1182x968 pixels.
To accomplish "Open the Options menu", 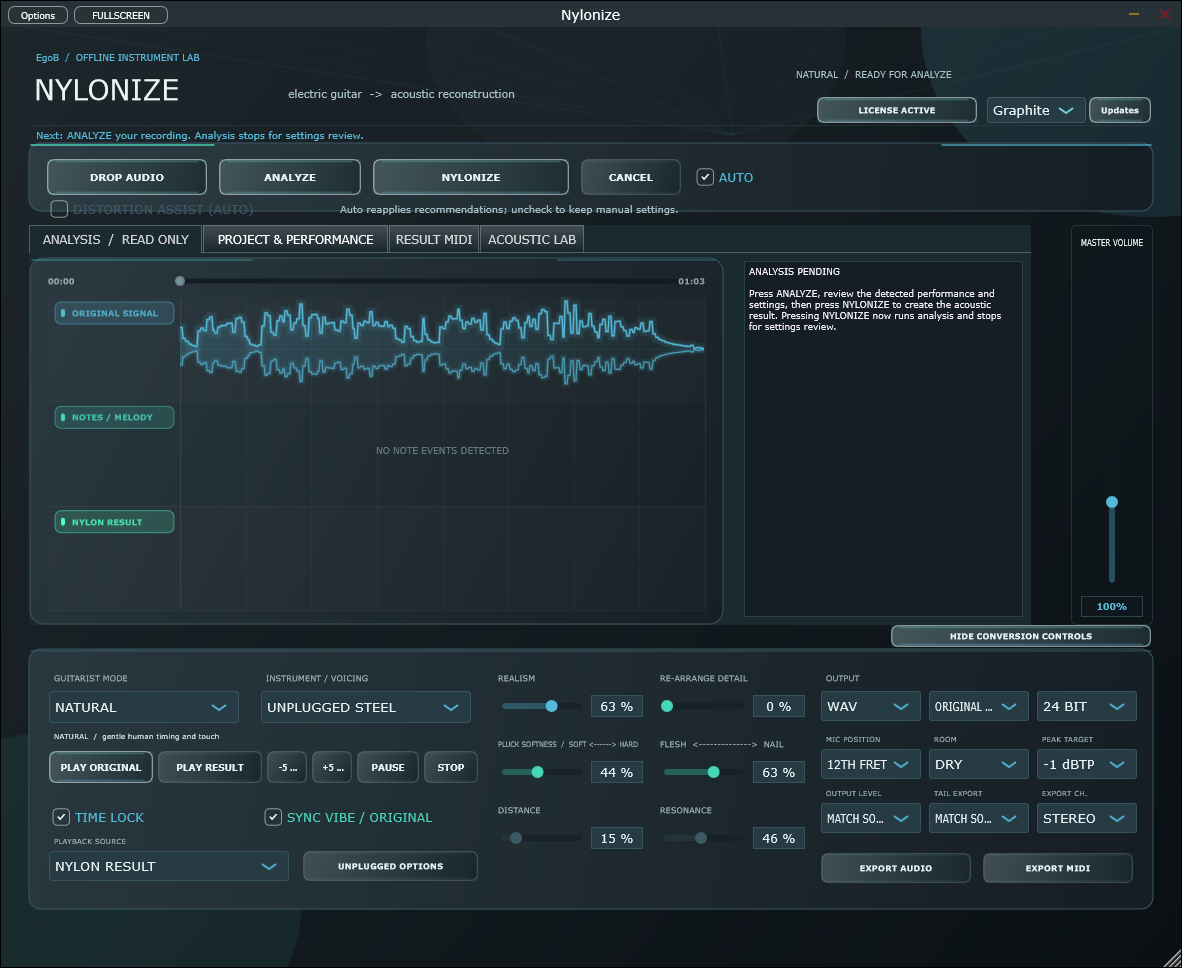I will click(38, 15).
